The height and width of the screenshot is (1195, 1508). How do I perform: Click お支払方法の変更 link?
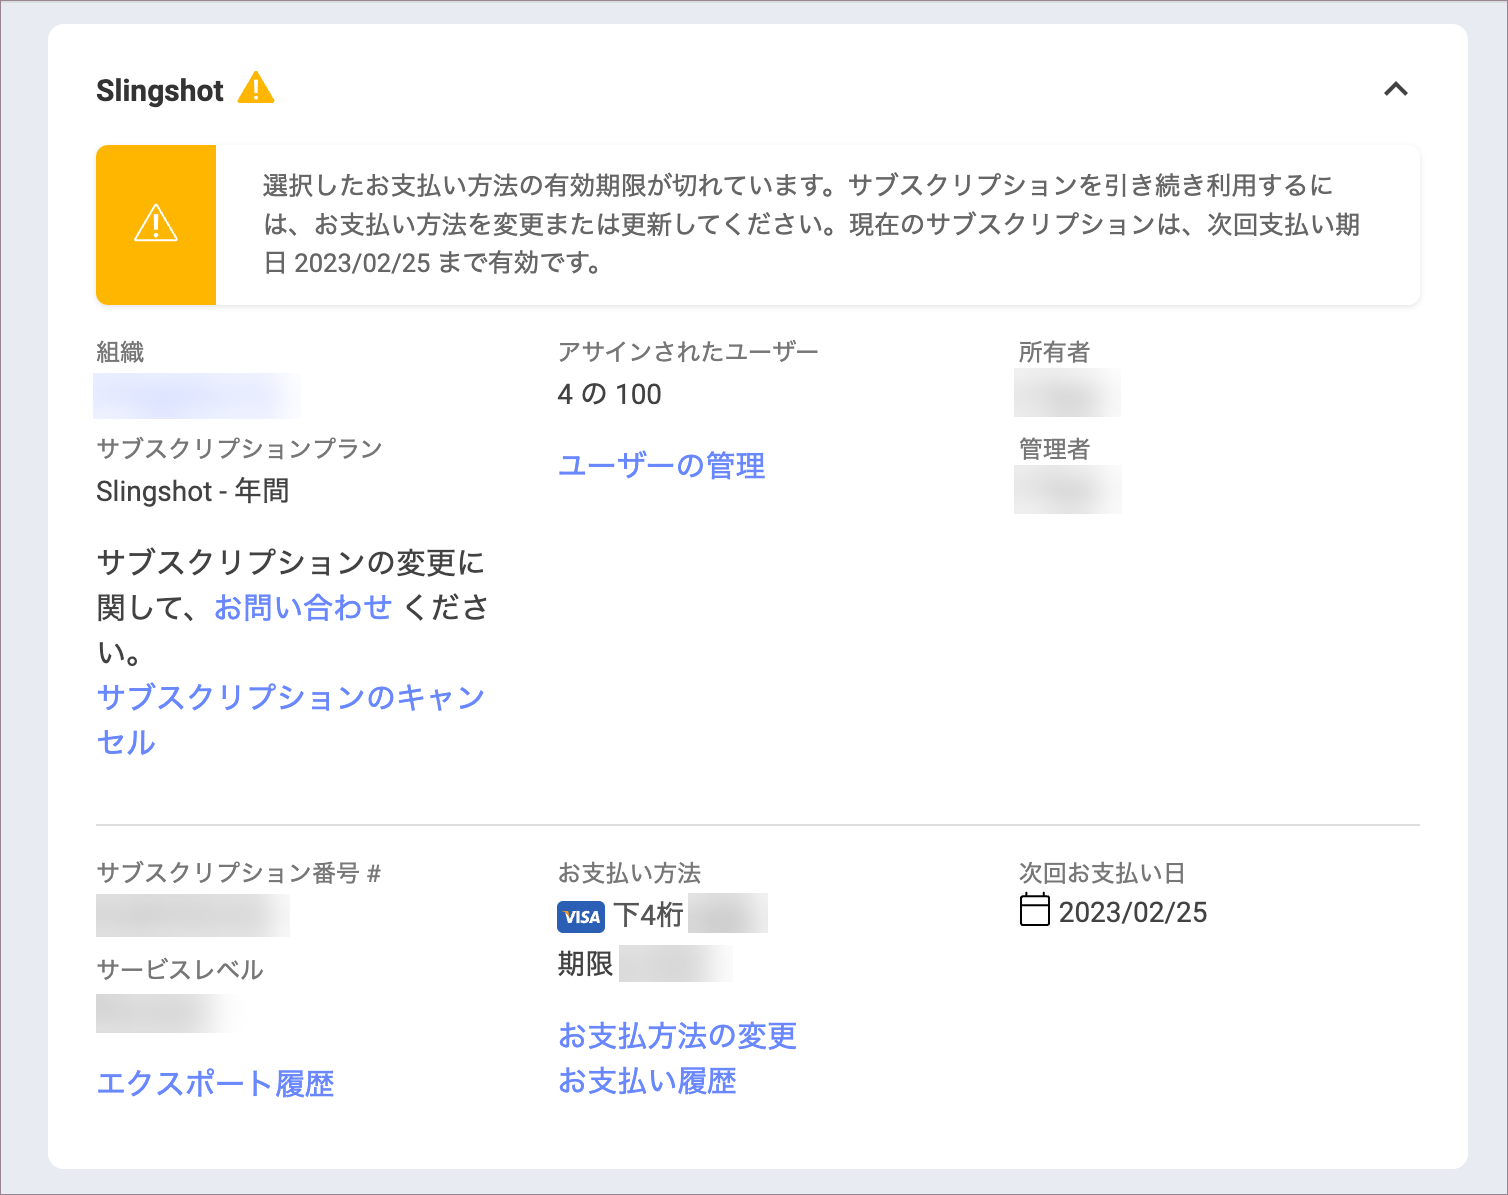(677, 1036)
